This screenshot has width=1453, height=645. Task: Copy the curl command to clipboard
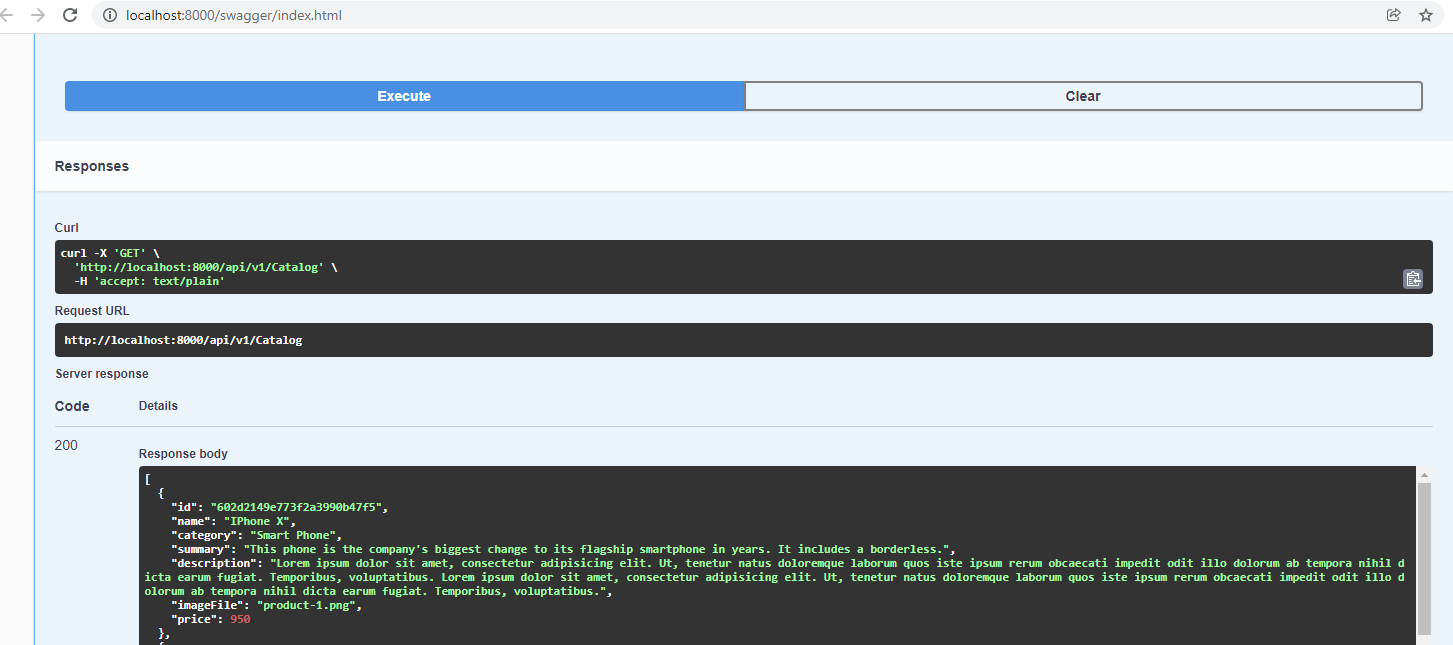pos(1412,279)
